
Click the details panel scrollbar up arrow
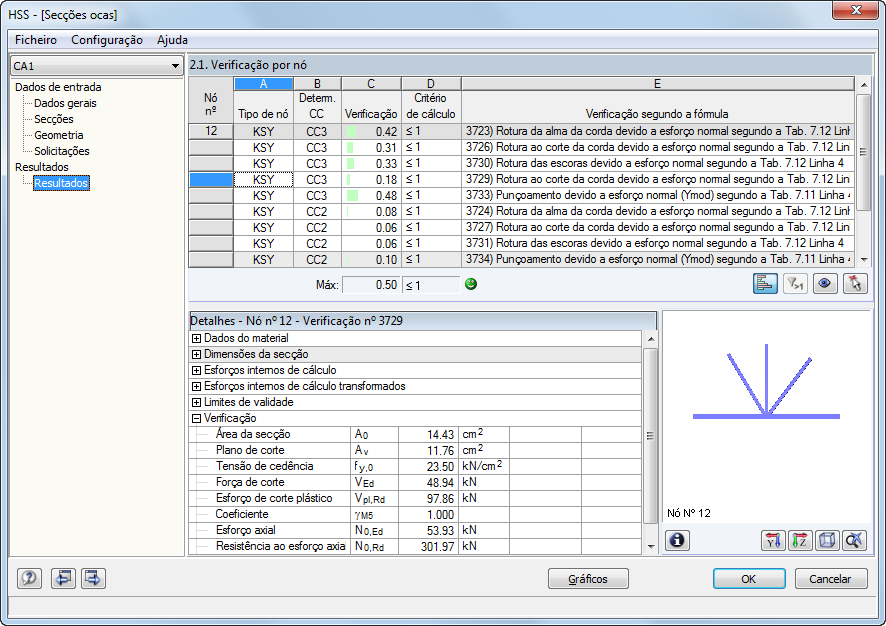[650, 339]
